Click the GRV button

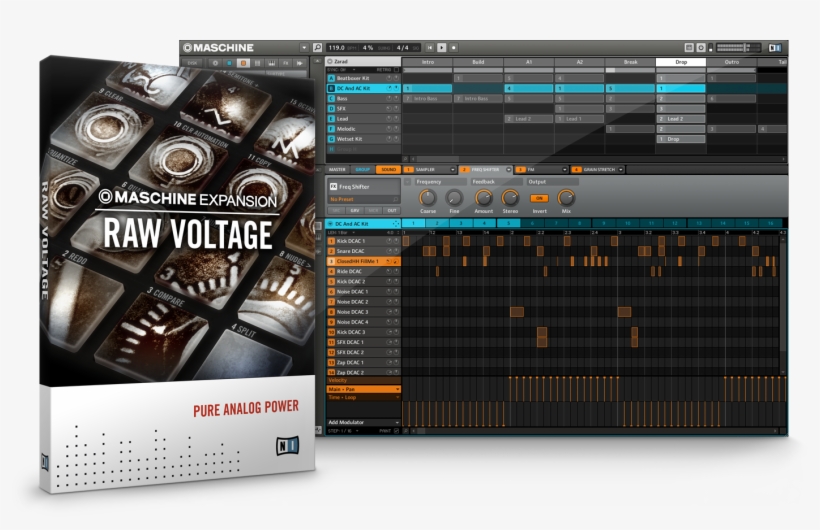355,210
